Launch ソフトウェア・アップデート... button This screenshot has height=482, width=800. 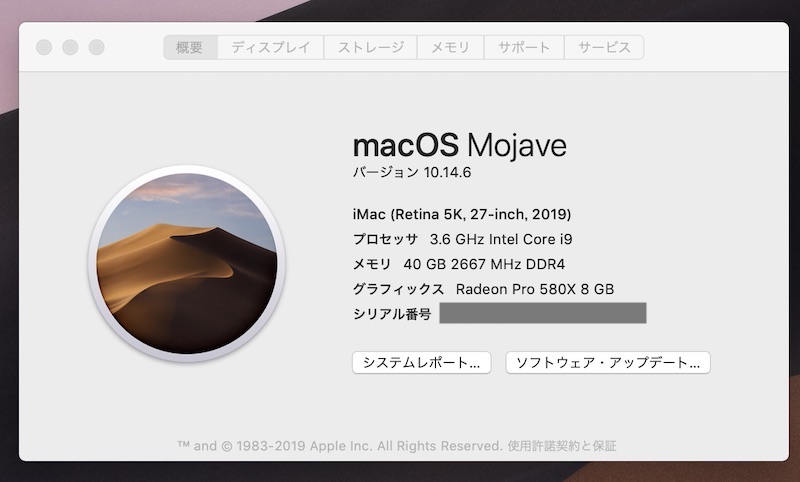pyautogui.click(x=608, y=363)
